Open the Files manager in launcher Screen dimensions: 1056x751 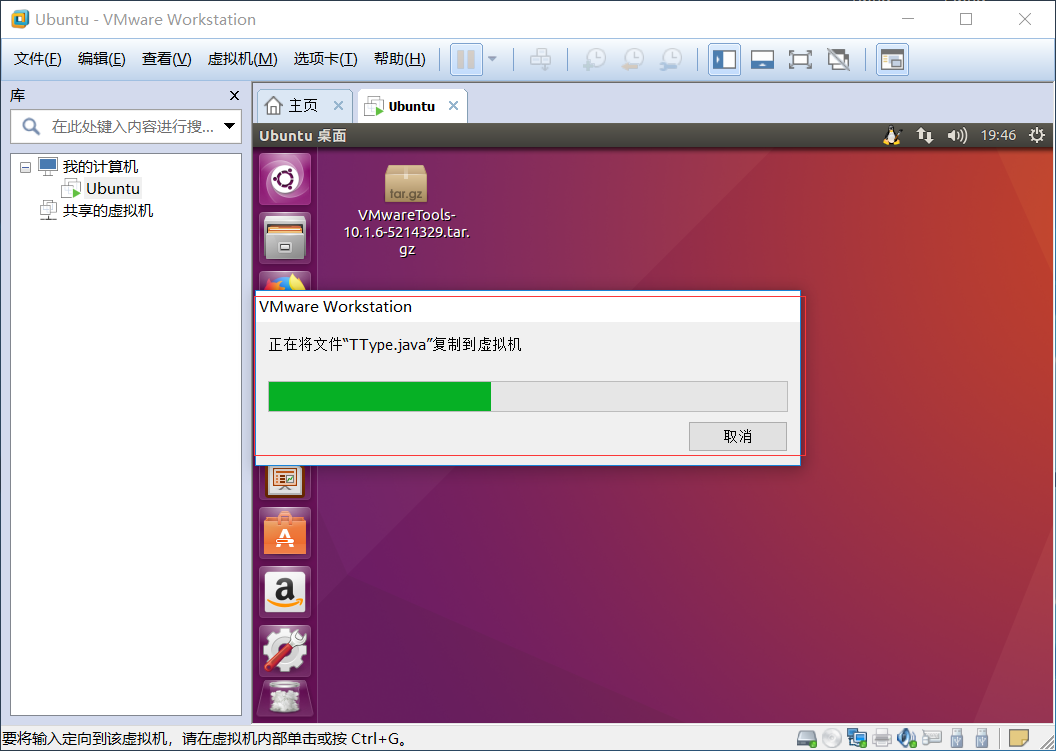coord(285,237)
